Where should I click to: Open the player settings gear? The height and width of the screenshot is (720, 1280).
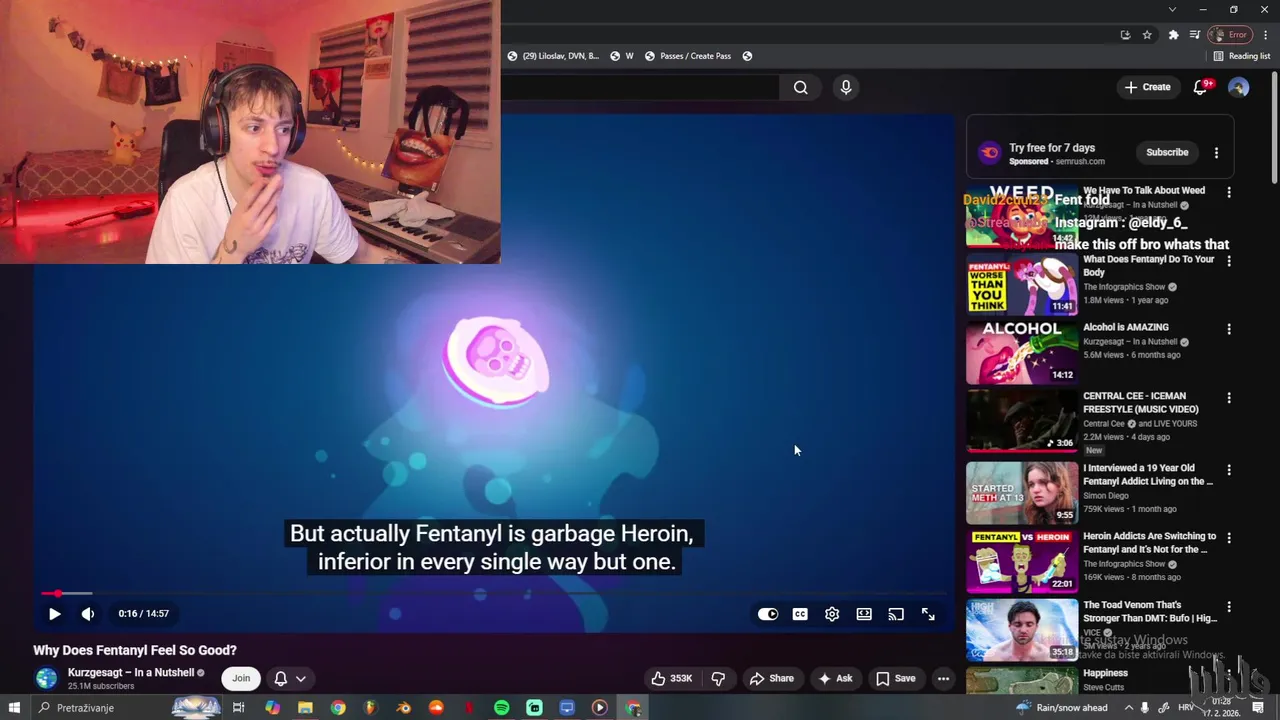(x=832, y=614)
